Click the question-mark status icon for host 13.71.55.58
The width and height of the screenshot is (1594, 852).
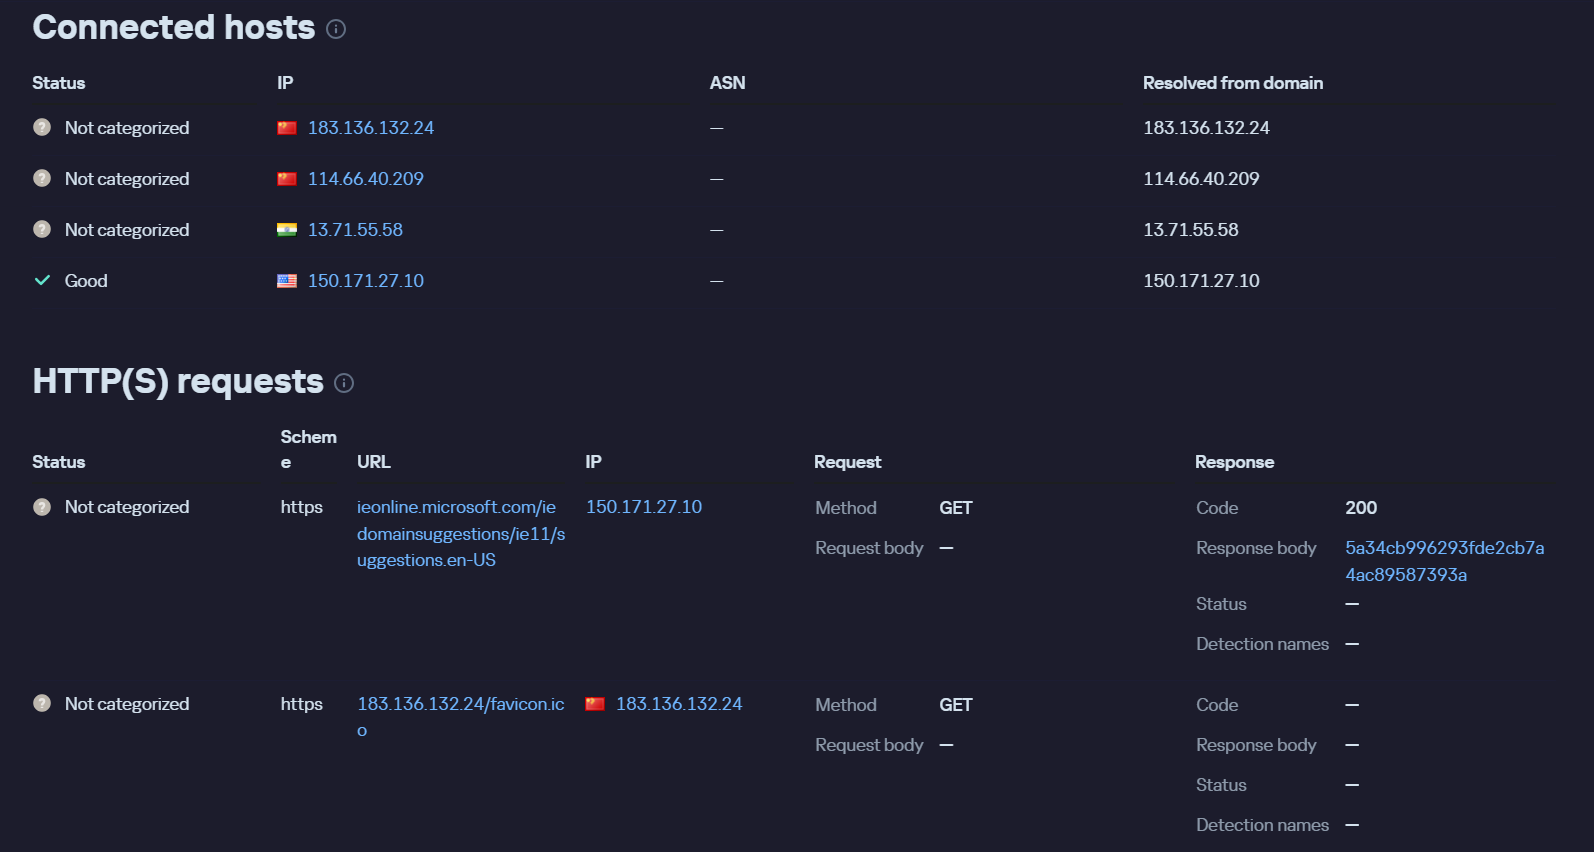tap(42, 229)
